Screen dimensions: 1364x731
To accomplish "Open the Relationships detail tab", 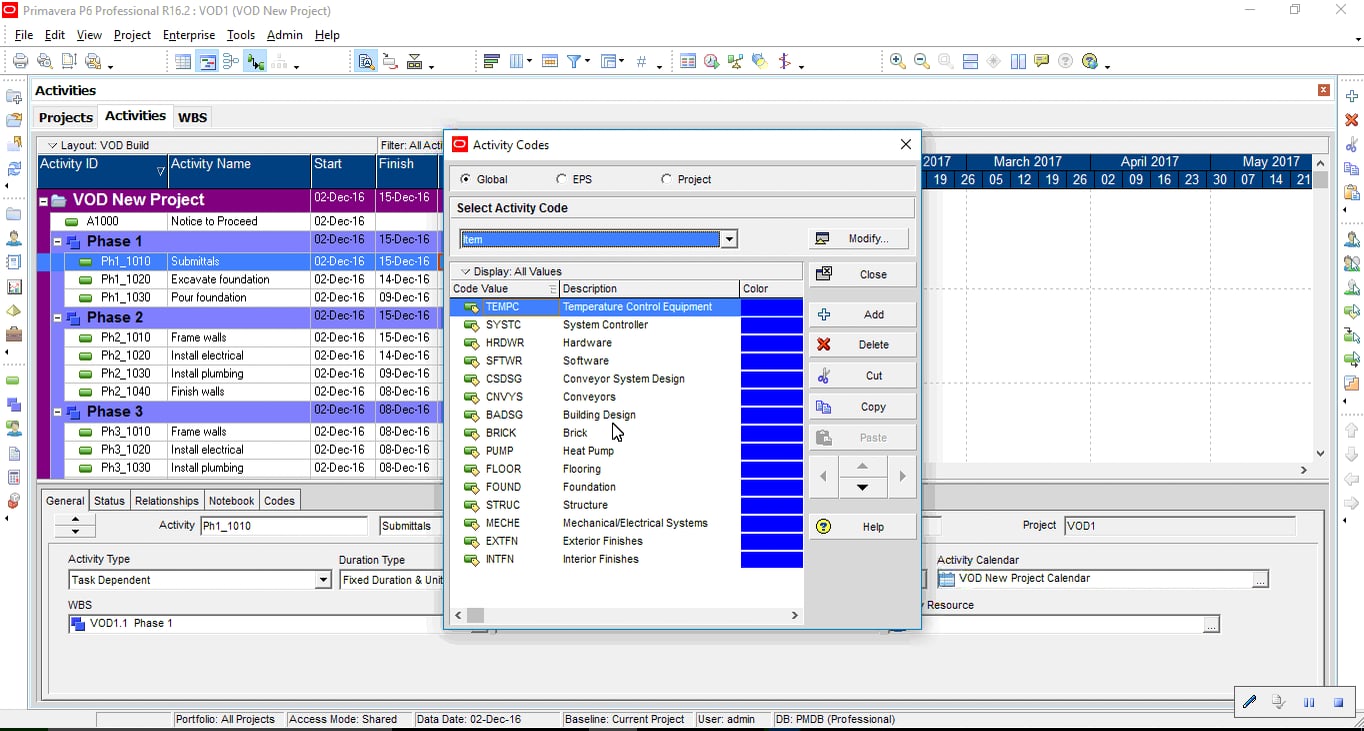I will 167,501.
